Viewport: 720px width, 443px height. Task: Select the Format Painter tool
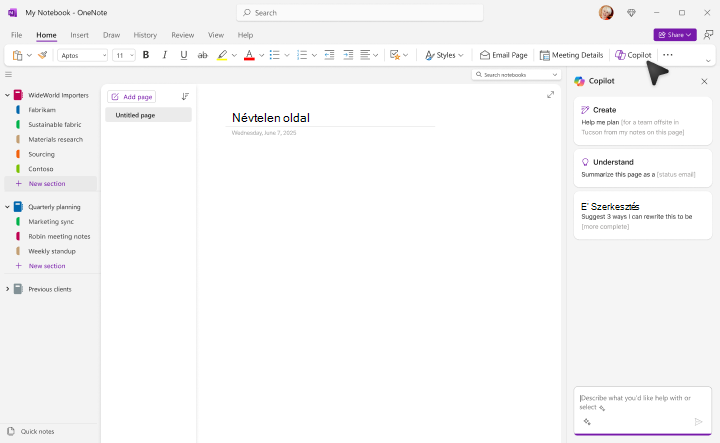[43, 55]
